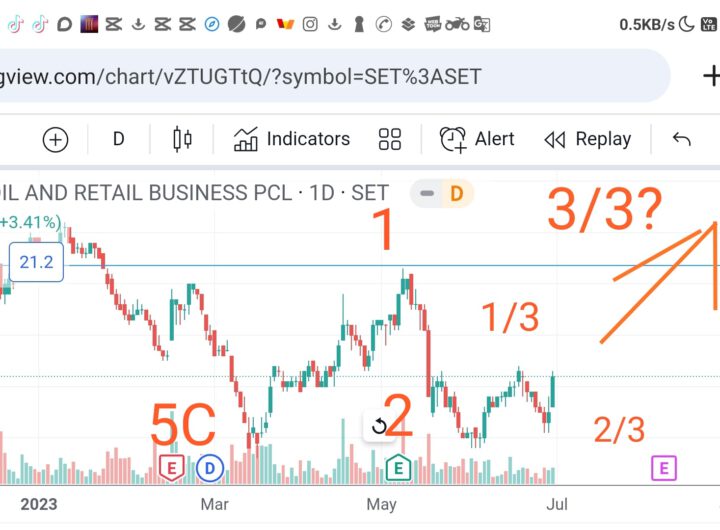Viewport: 720px width, 530px height.
Task: Click the purple E upcoming earnings marker
Action: pyautogui.click(x=664, y=468)
